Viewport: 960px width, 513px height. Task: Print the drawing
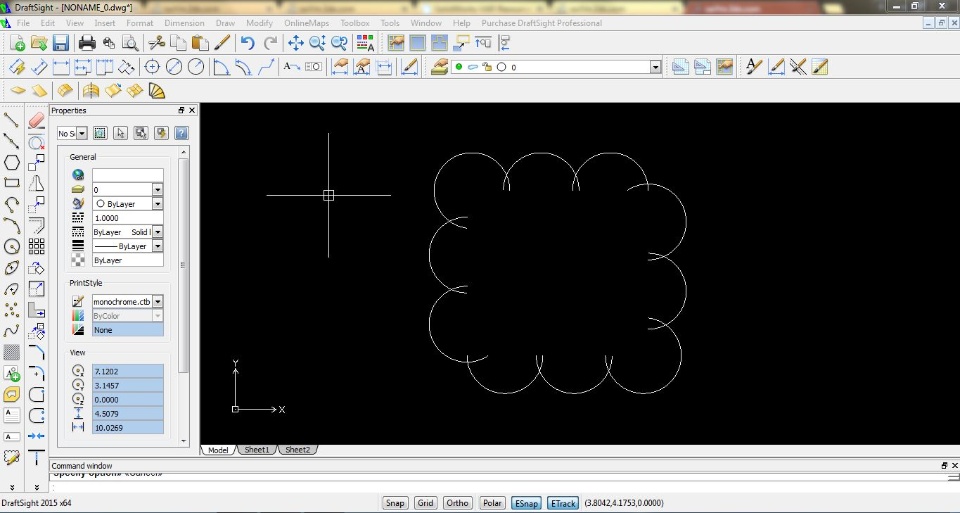tap(87, 43)
